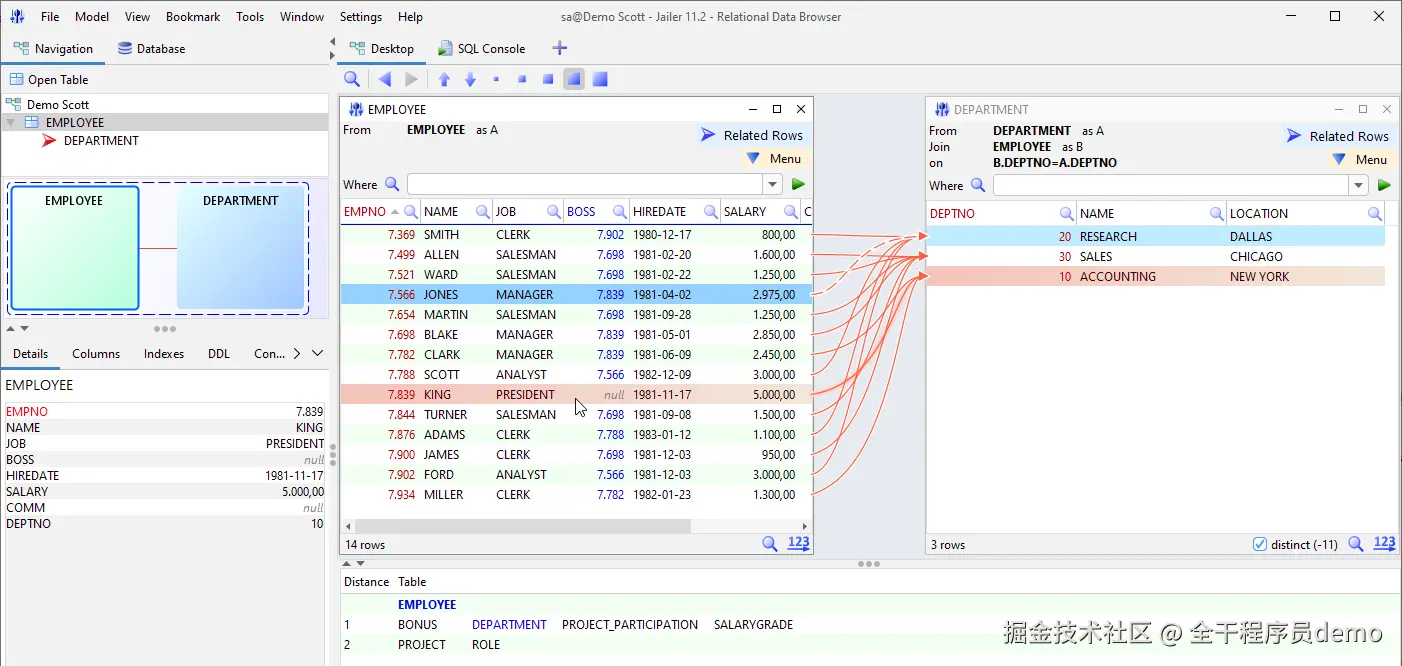
Task: Click EMPLOYEE window title icon
Action: (355, 109)
